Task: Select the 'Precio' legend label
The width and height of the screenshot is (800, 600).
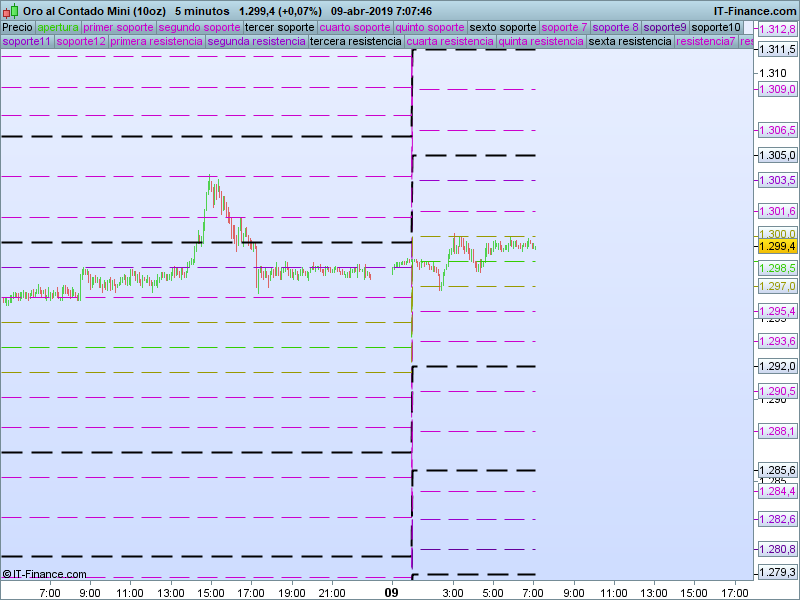Action: tap(17, 27)
